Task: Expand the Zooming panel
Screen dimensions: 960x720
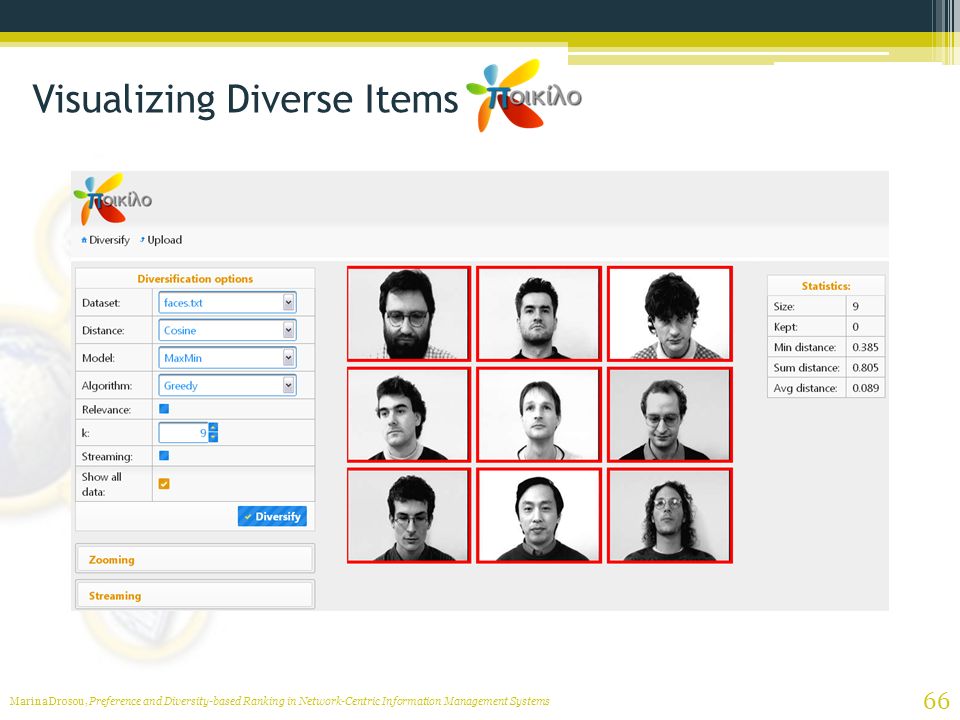Action: click(195, 559)
